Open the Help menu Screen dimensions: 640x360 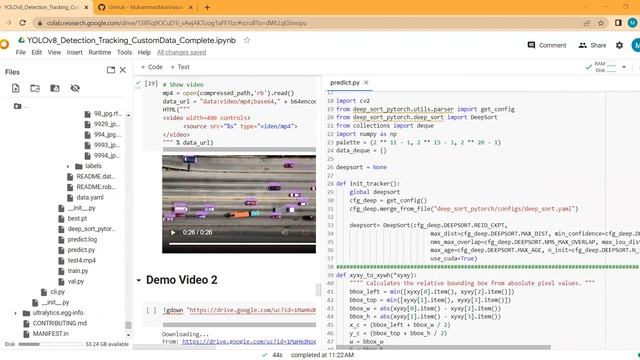[x=144, y=52]
